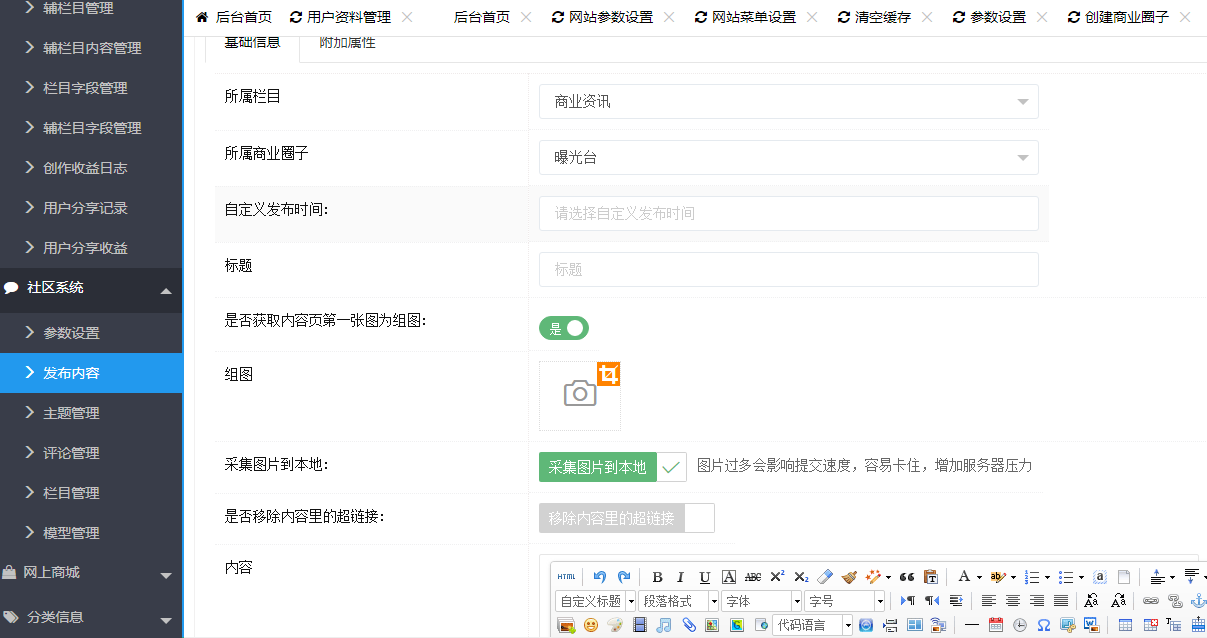Screen dimensions: 1207x638
Task: Toggle the 采集图片到本地 checkbox
Action: tap(671, 467)
